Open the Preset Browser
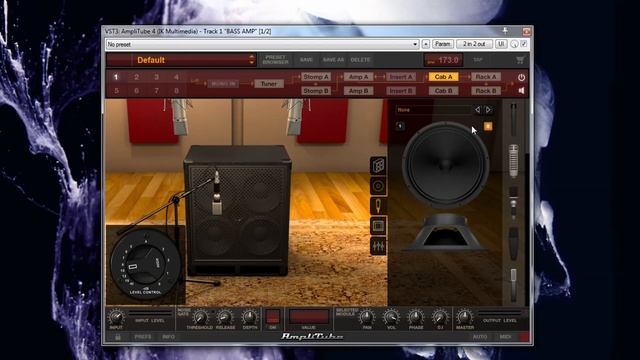The image size is (640, 360). (276, 60)
